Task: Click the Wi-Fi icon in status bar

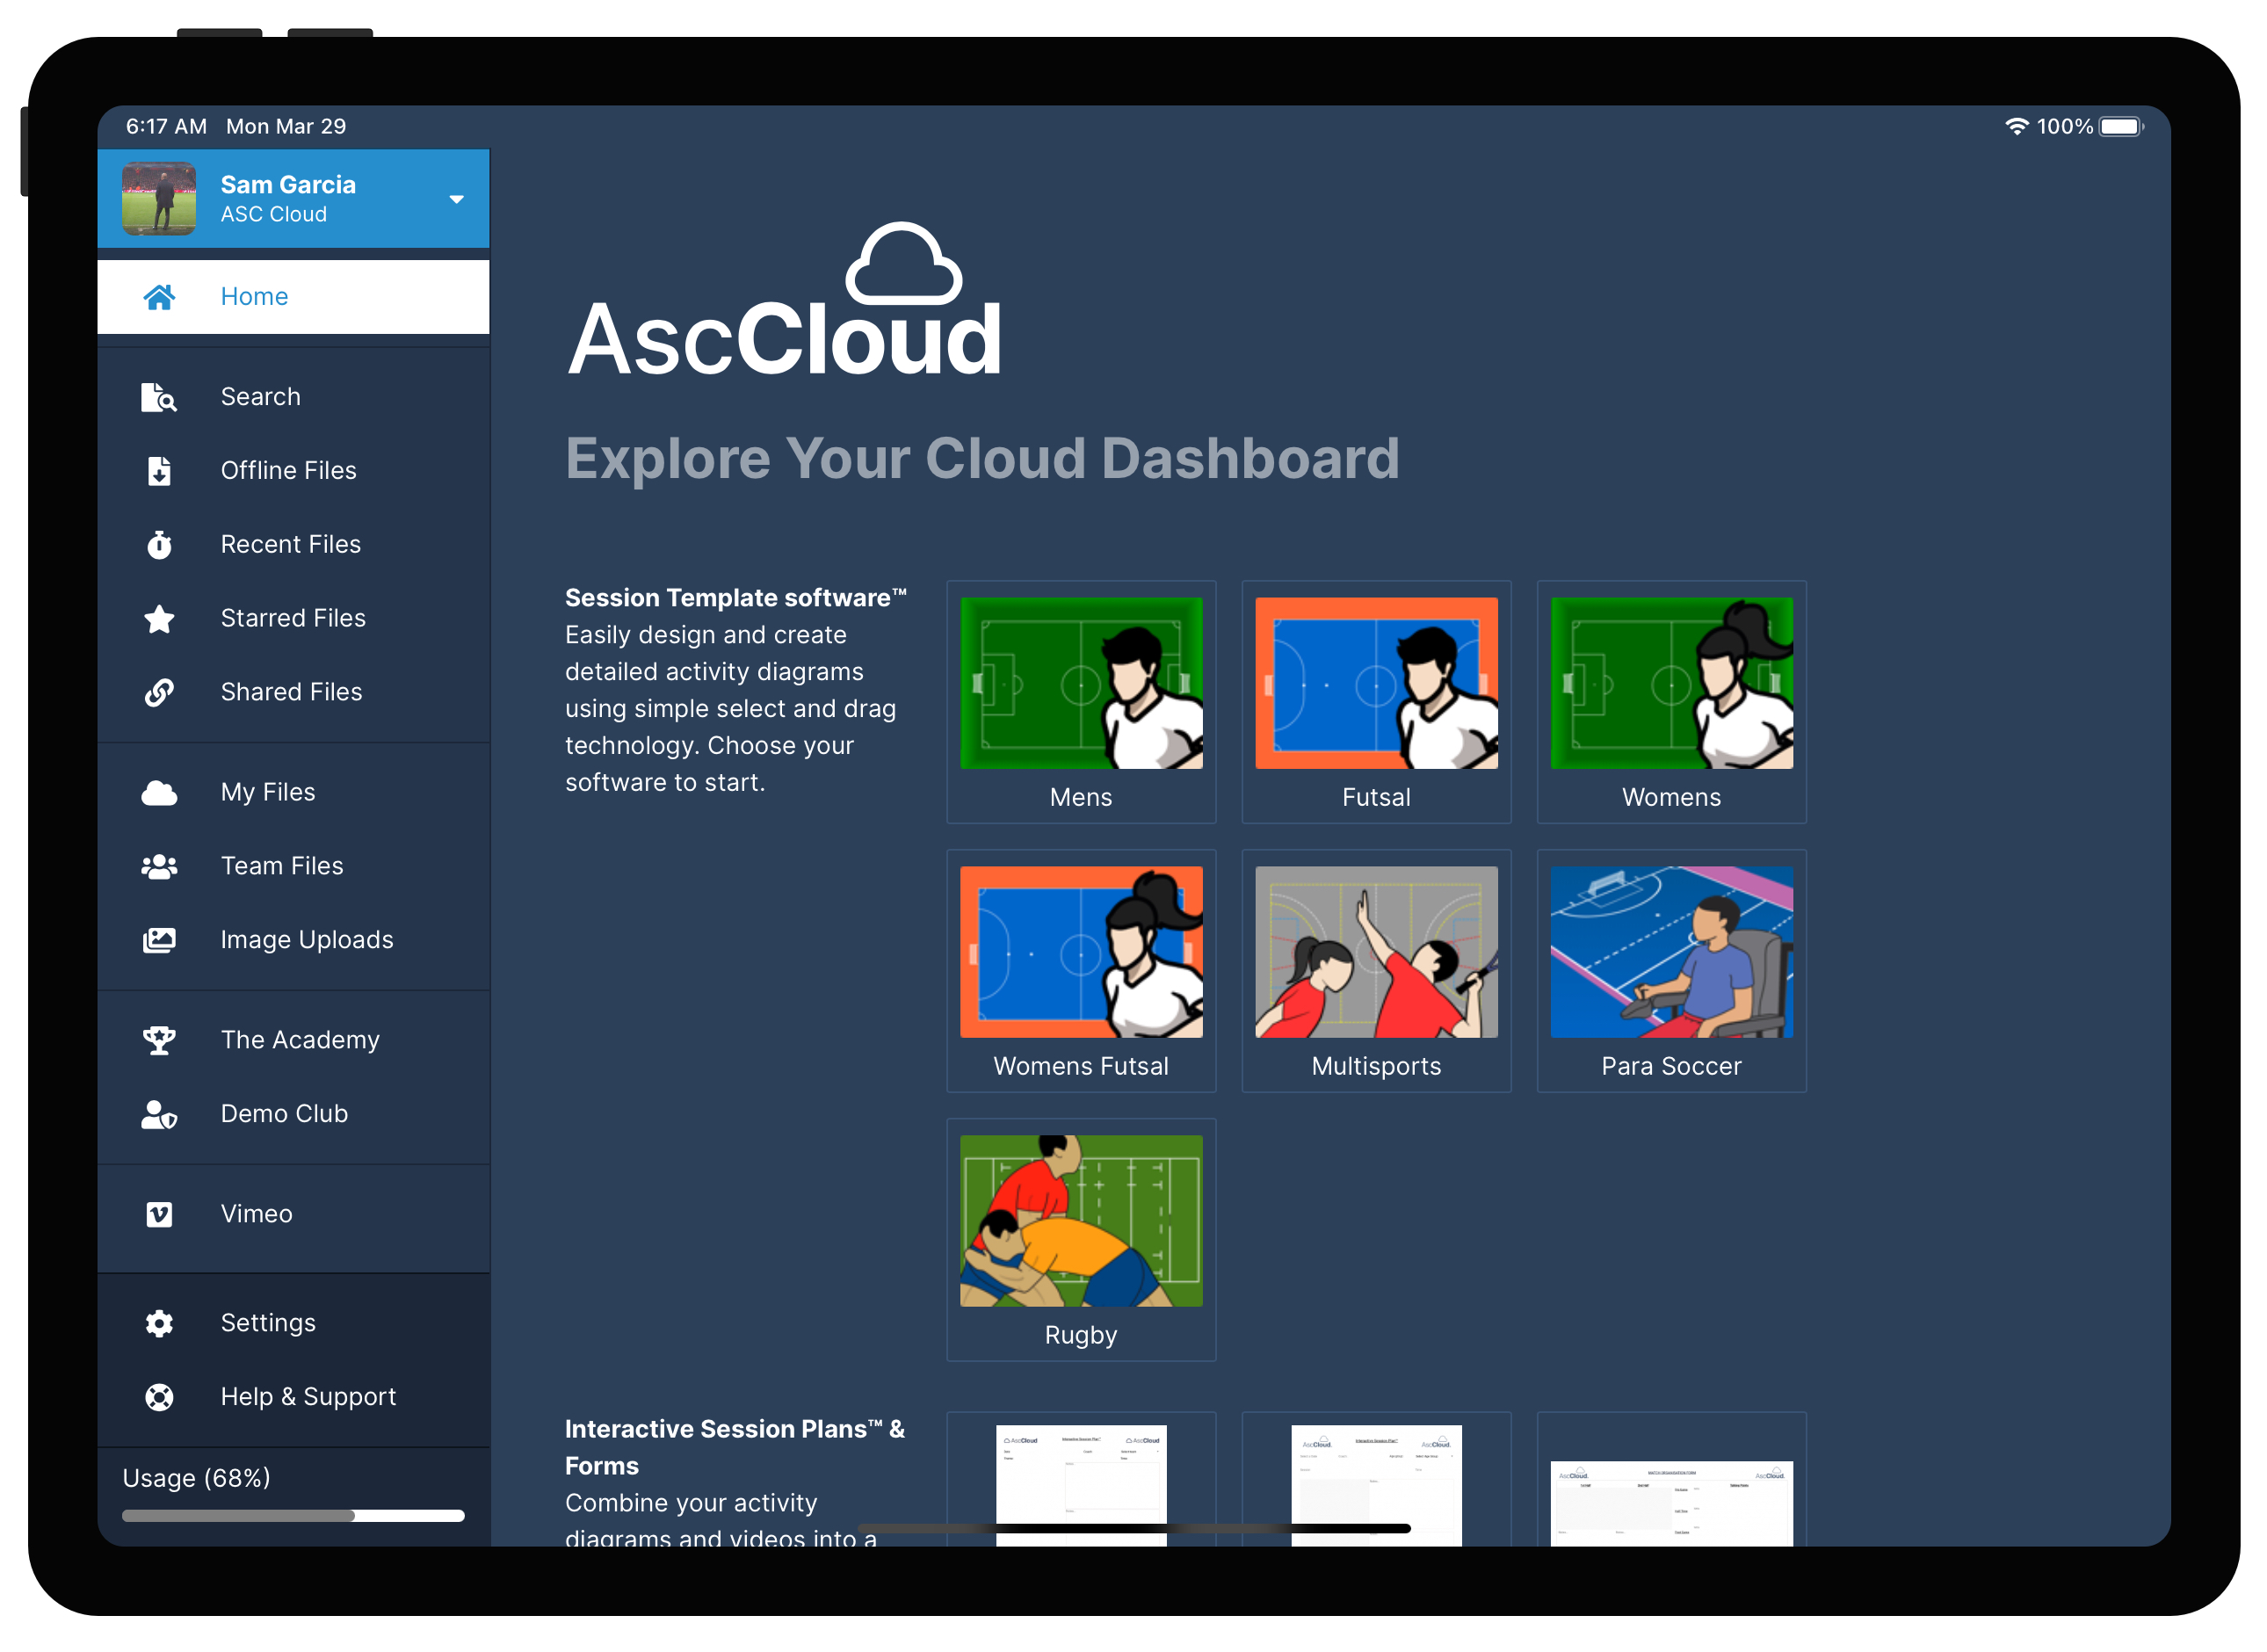Action: click(x=2016, y=127)
